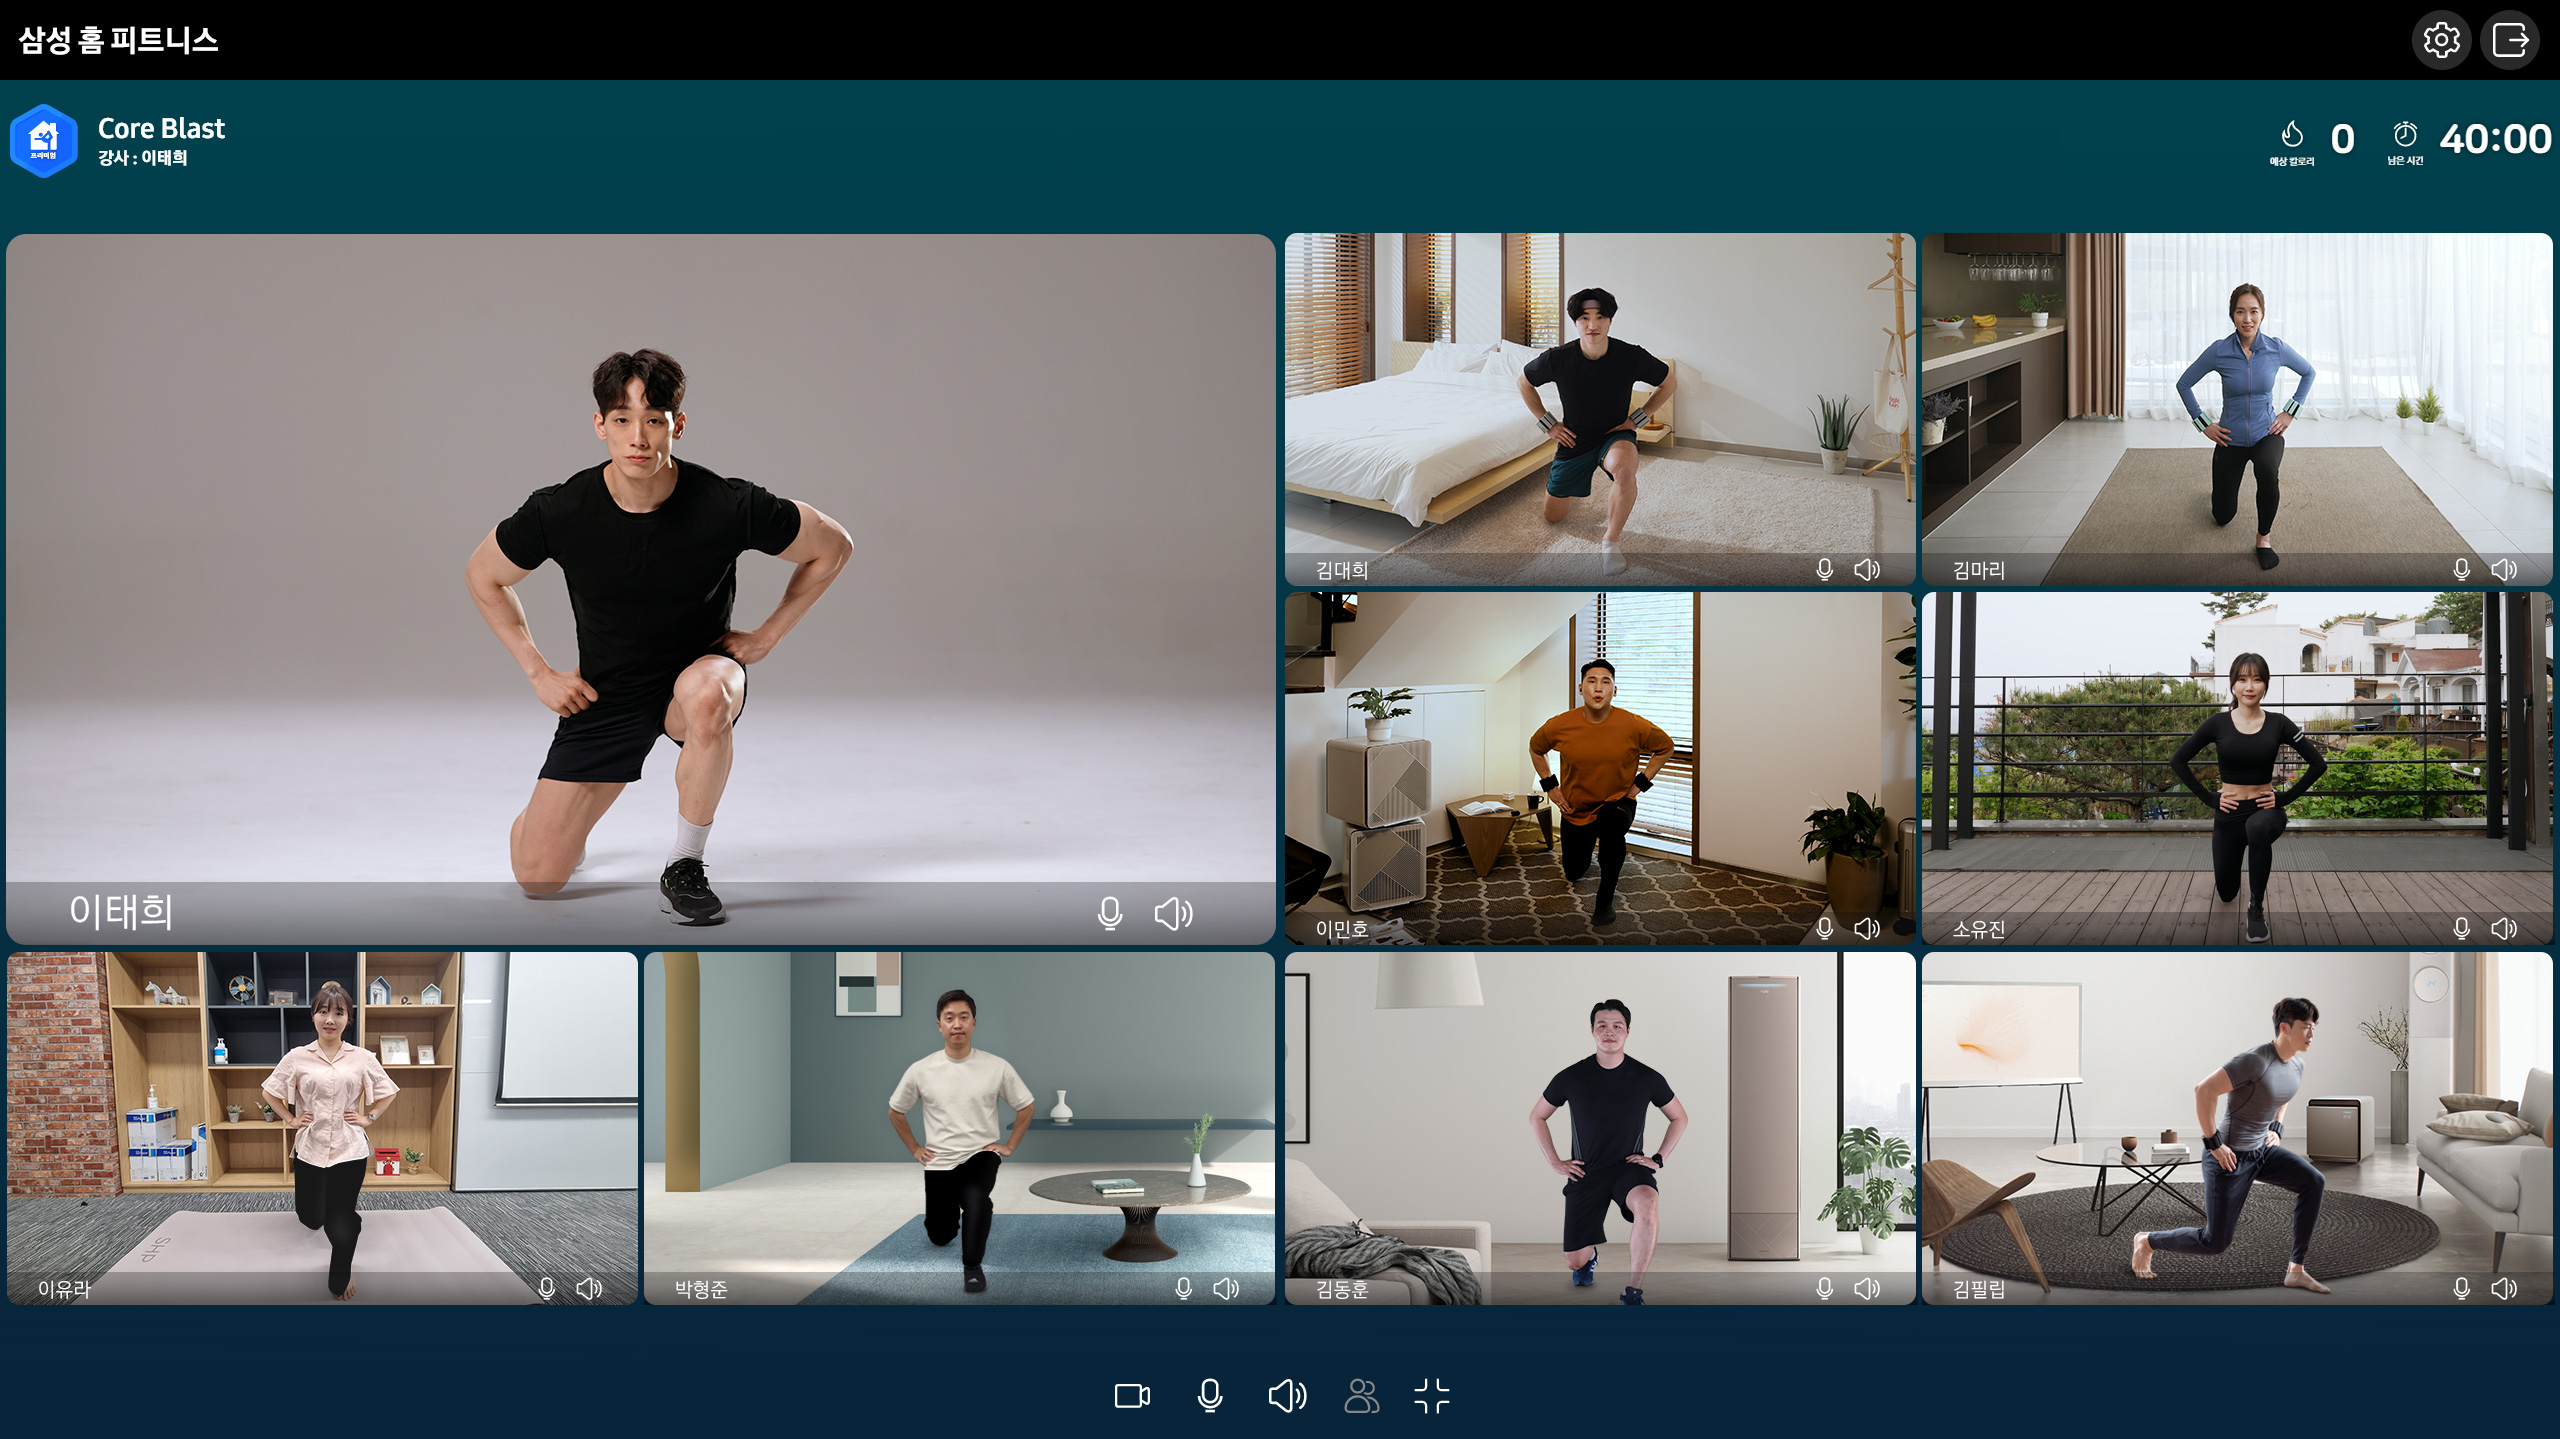The width and height of the screenshot is (2560, 1439).
Task: Toggle 소유진 speaker icon
Action: (x=2503, y=928)
